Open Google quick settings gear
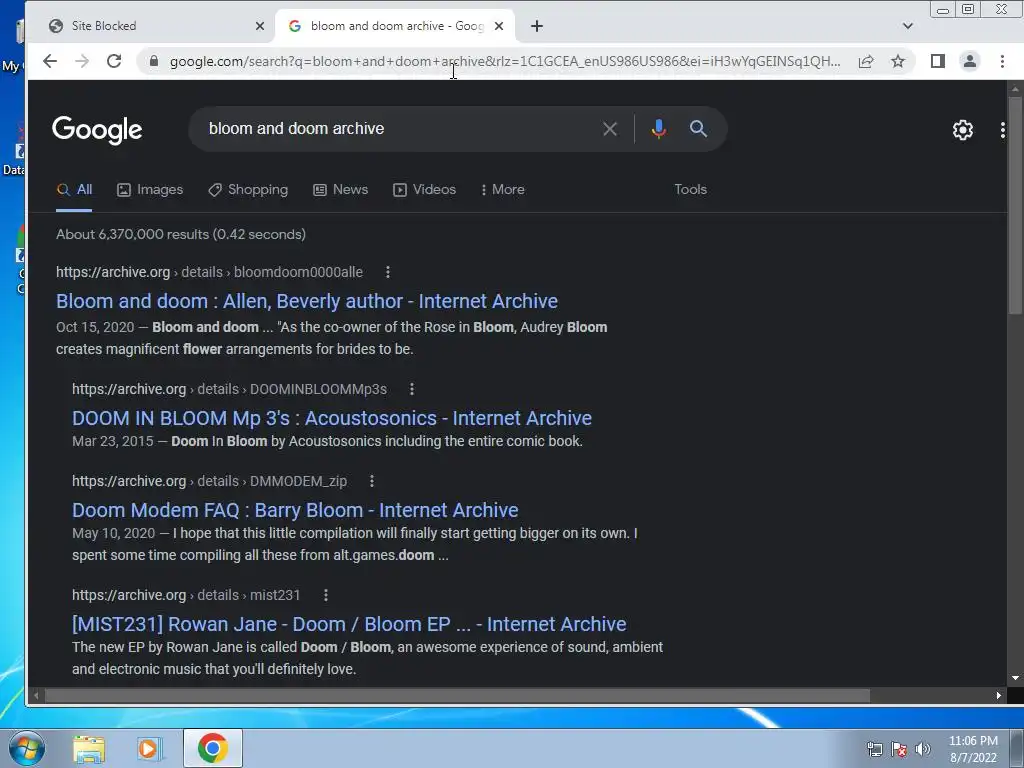 (963, 130)
